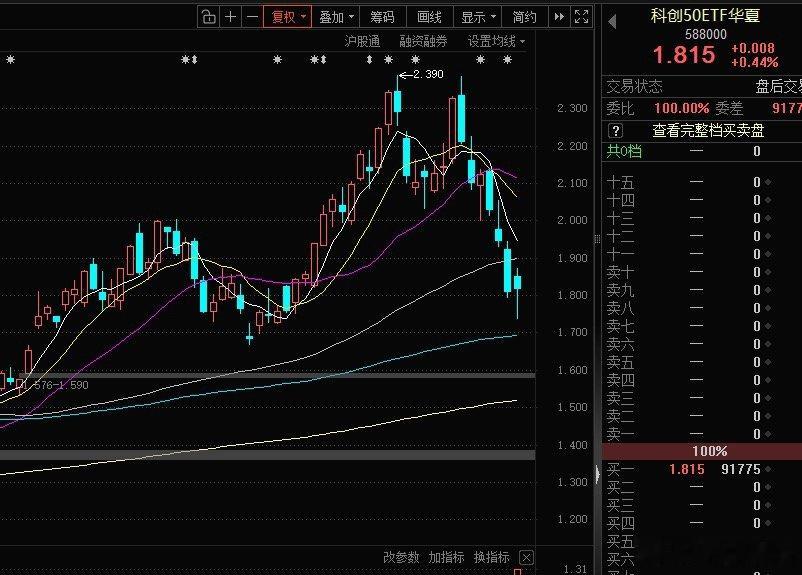Zoom in chart with the plus icon
Screen dimensions: 802x575
coord(231,17)
